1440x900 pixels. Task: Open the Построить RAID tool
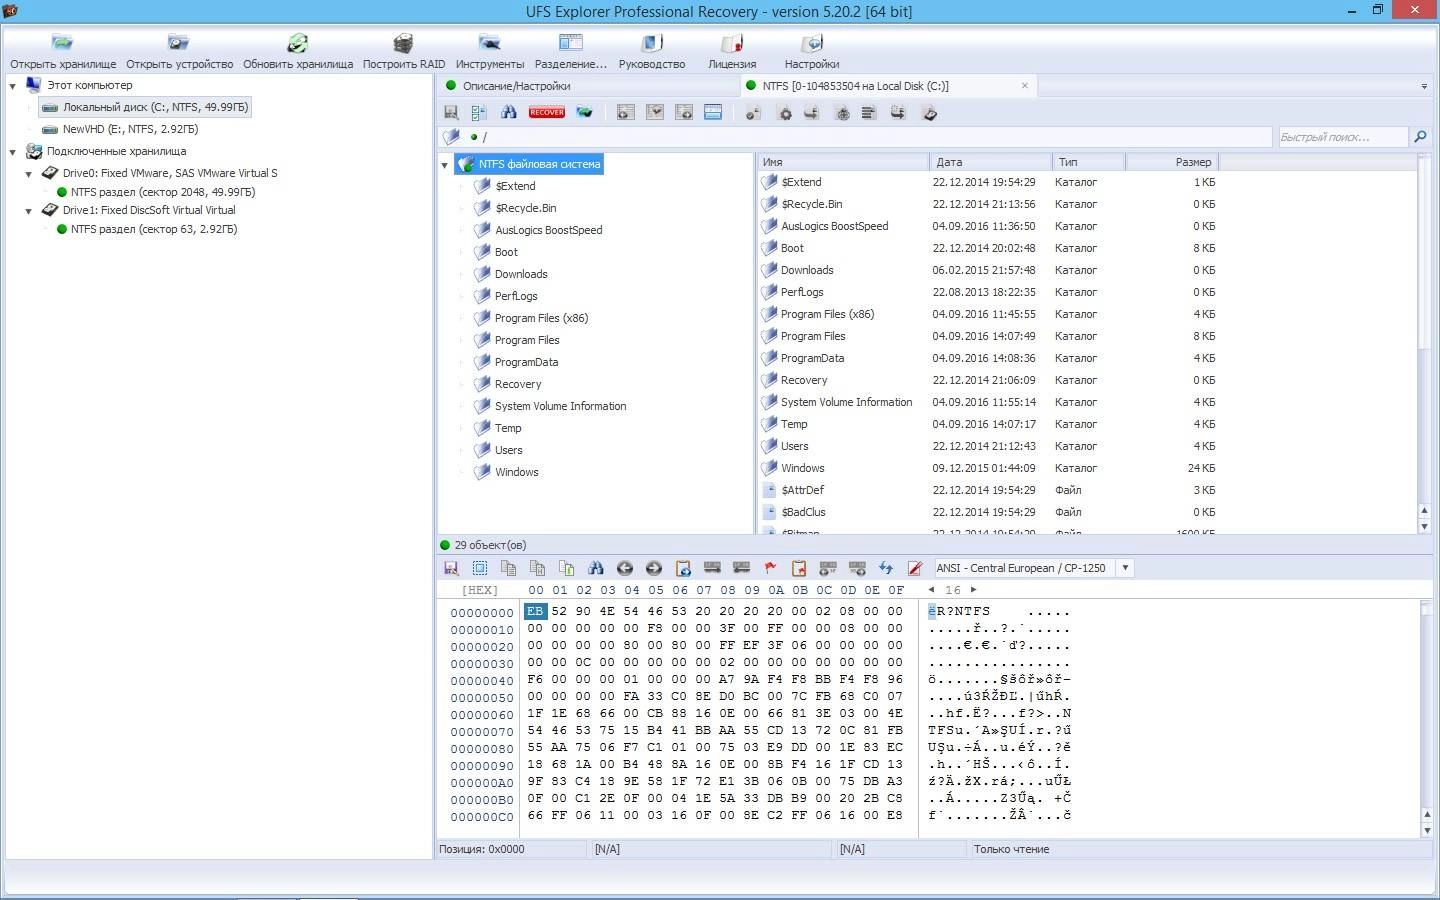pyautogui.click(x=403, y=43)
